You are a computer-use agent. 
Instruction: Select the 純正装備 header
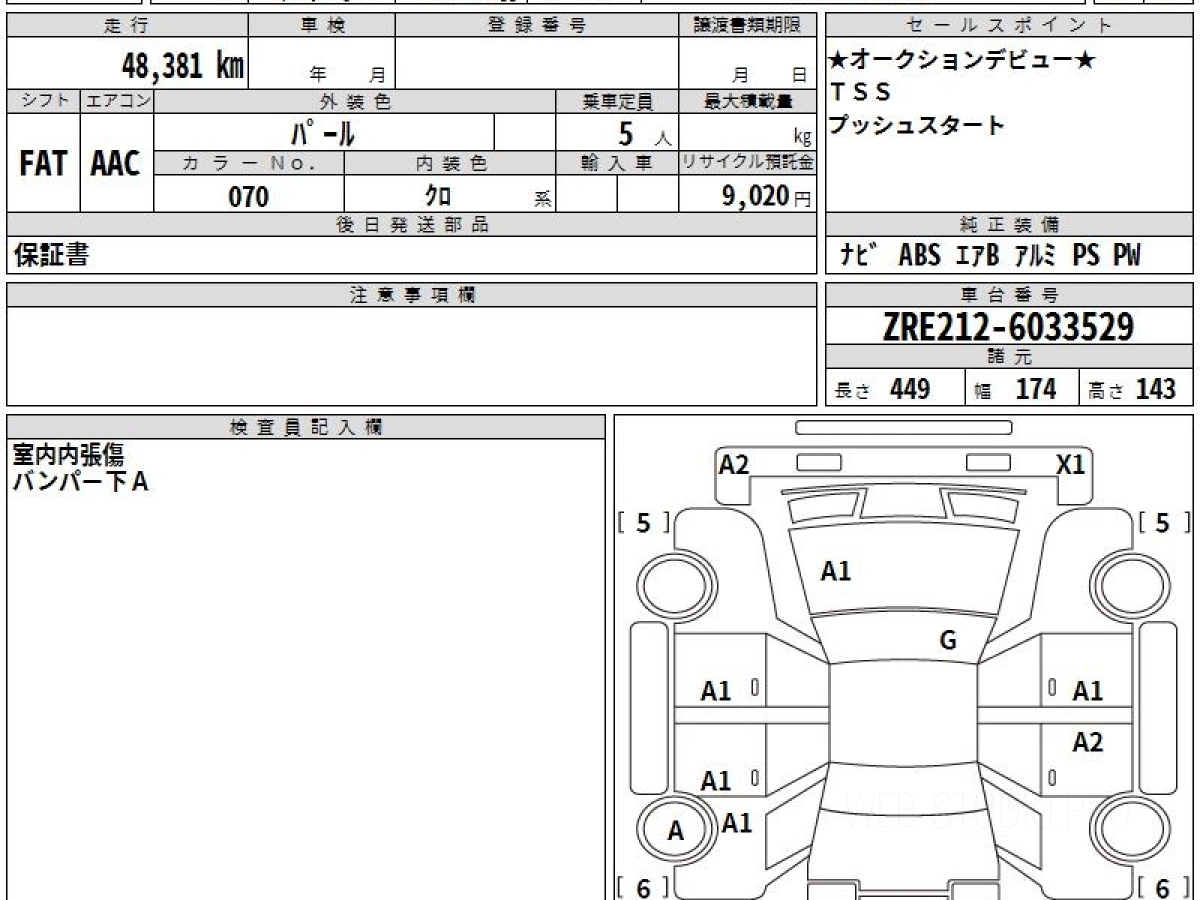[1009, 225]
